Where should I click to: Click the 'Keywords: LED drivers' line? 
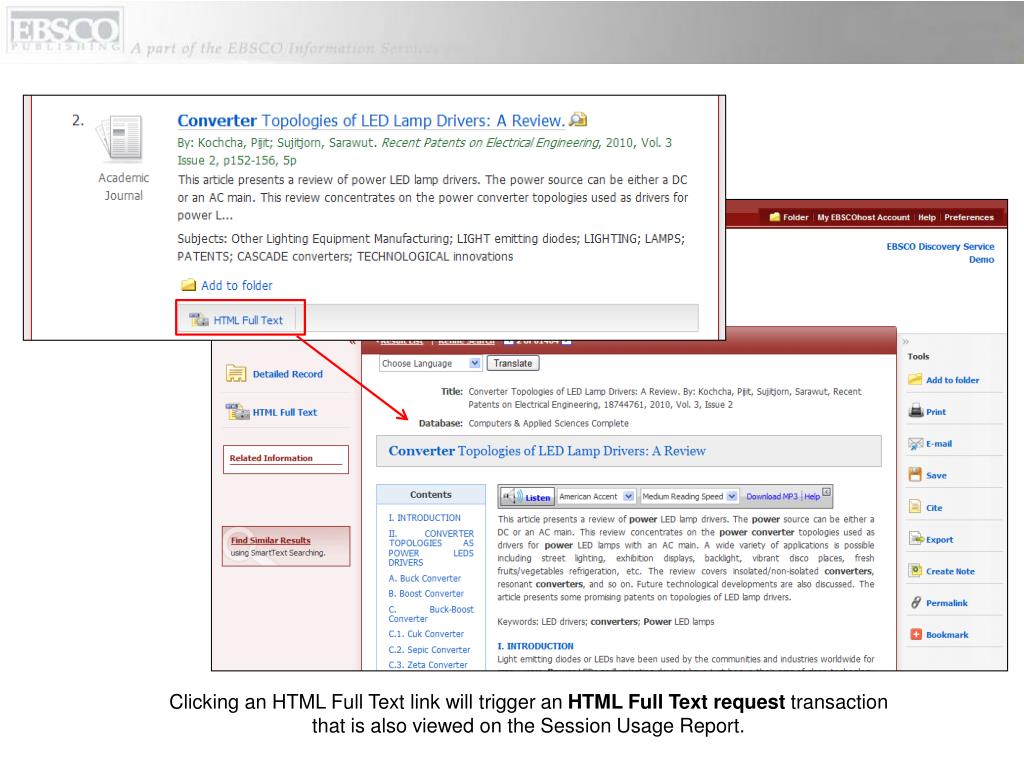pos(605,622)
